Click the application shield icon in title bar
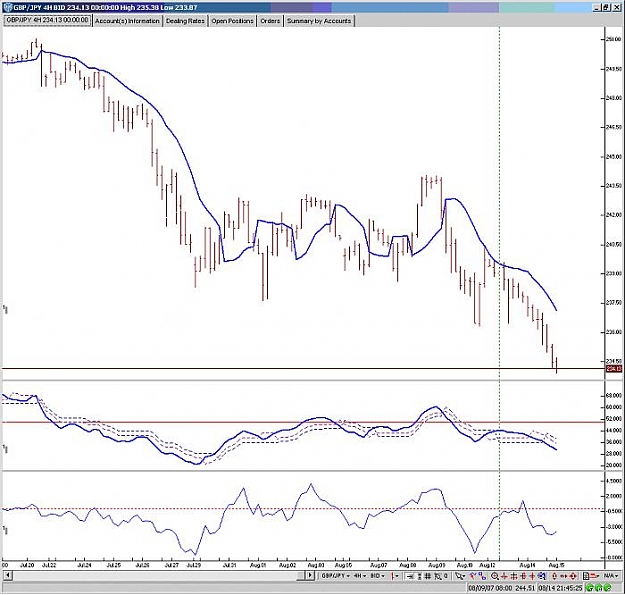625x595 pixels. 8,7
